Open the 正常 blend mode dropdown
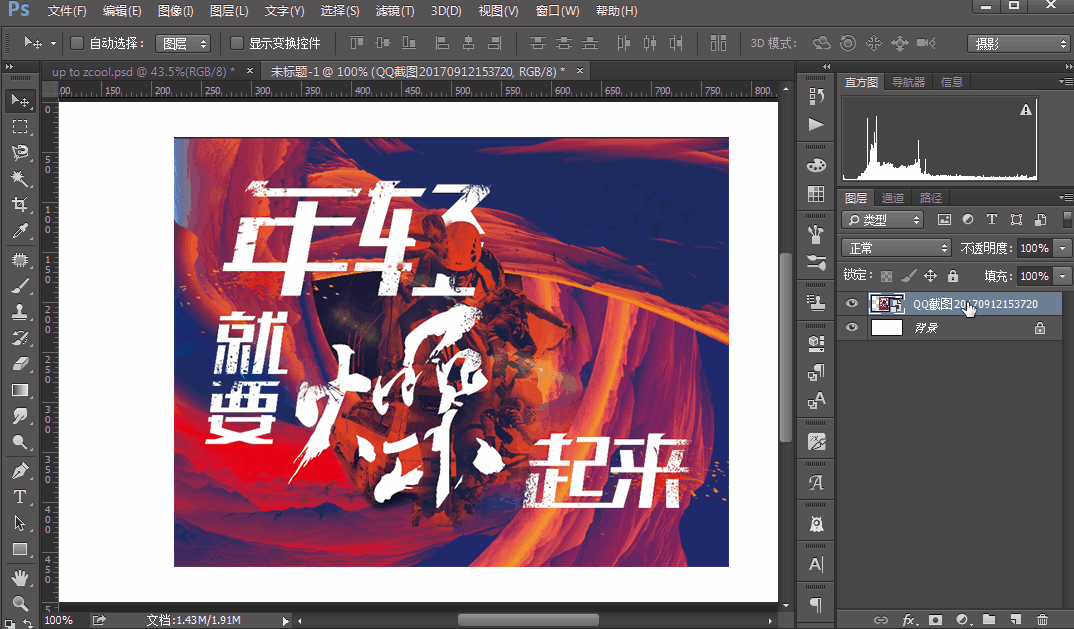 pos(896,247)
